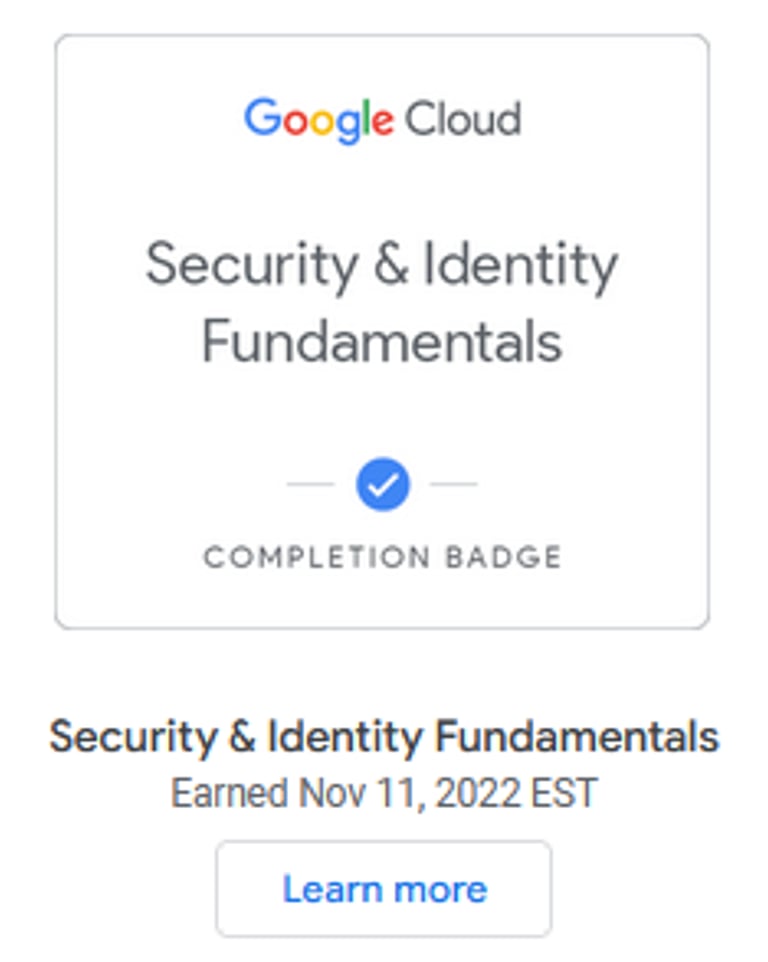768x962 pixels.
Task: Open the Security & Identity Fundamentals title link below badge
Action: pyautogui.click(x=384, y=738)
